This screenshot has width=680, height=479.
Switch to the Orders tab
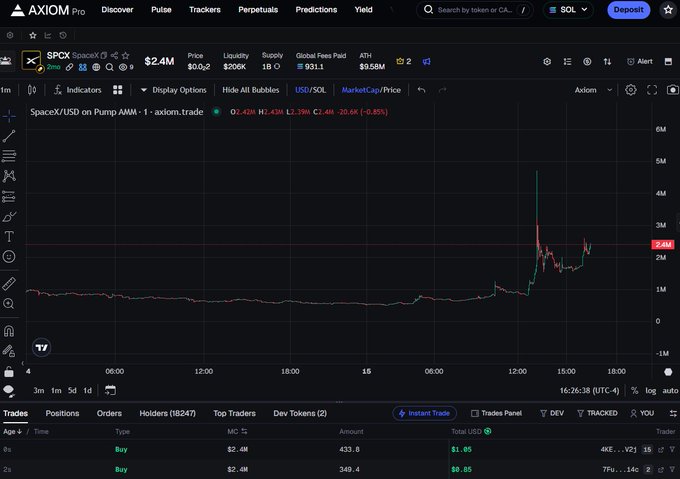coord(109,413)
